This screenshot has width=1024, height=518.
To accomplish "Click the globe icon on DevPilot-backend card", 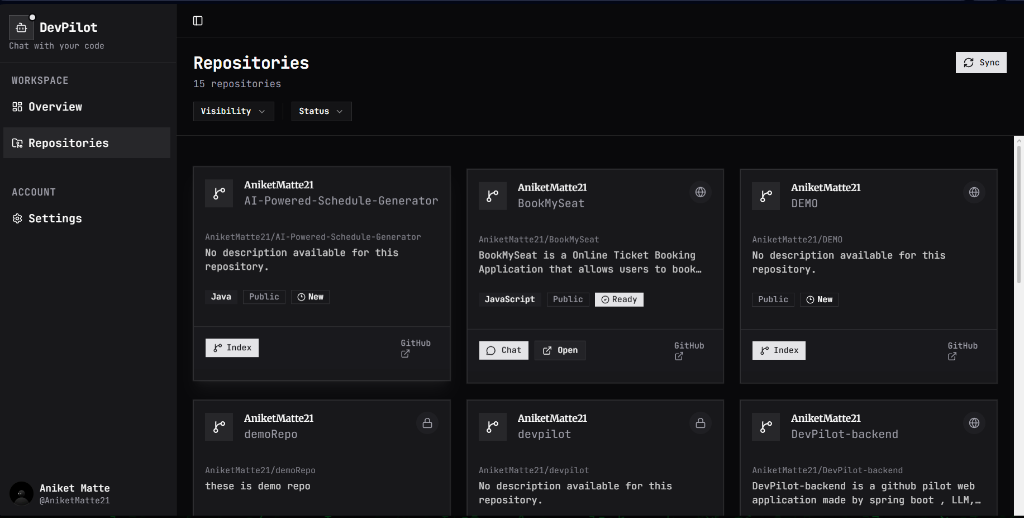I will point(974,423).
